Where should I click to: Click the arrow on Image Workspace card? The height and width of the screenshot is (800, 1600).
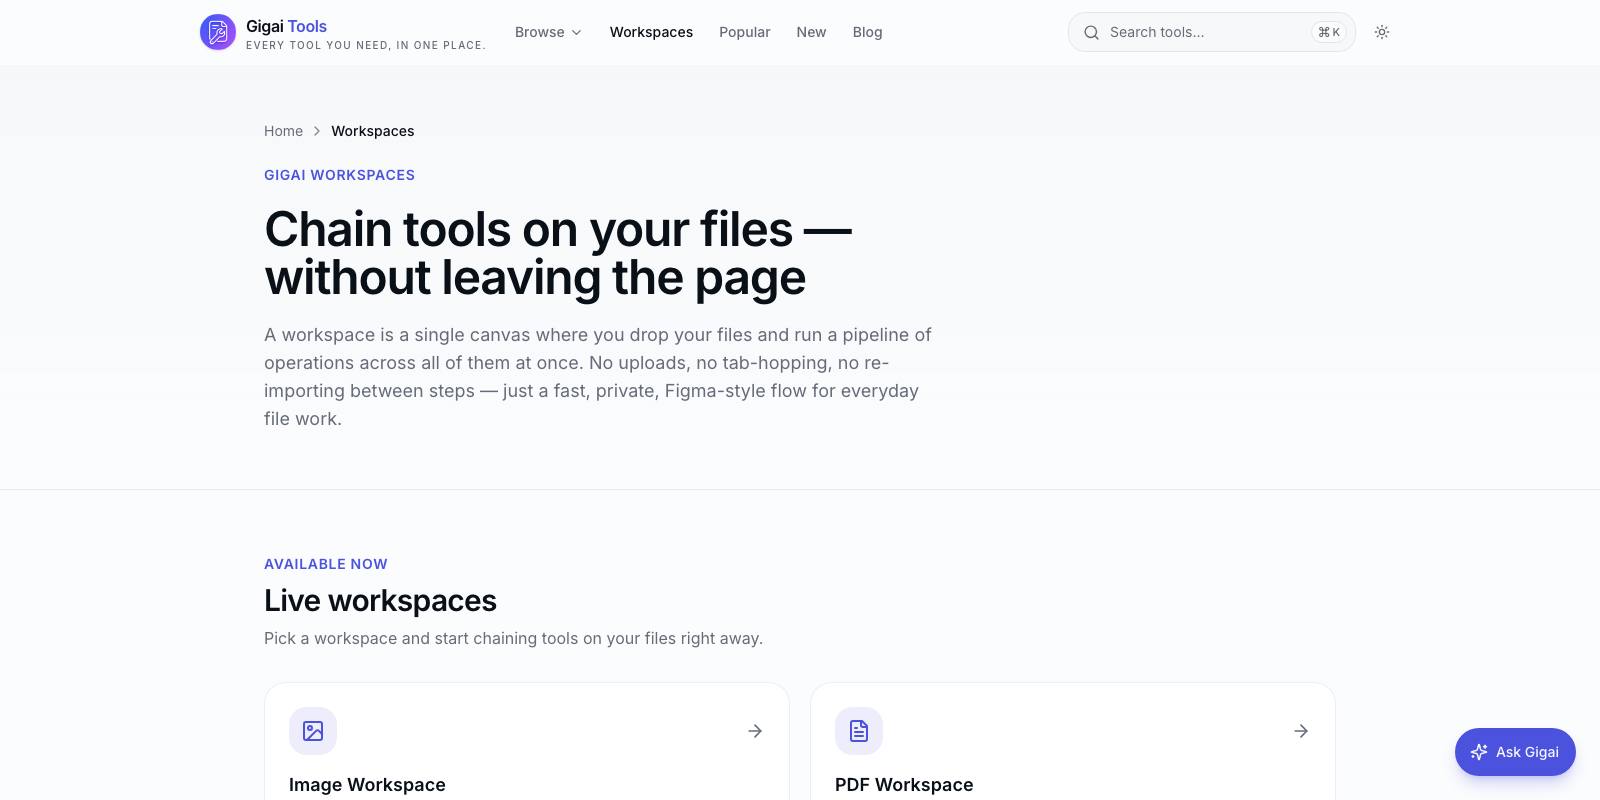755,731
